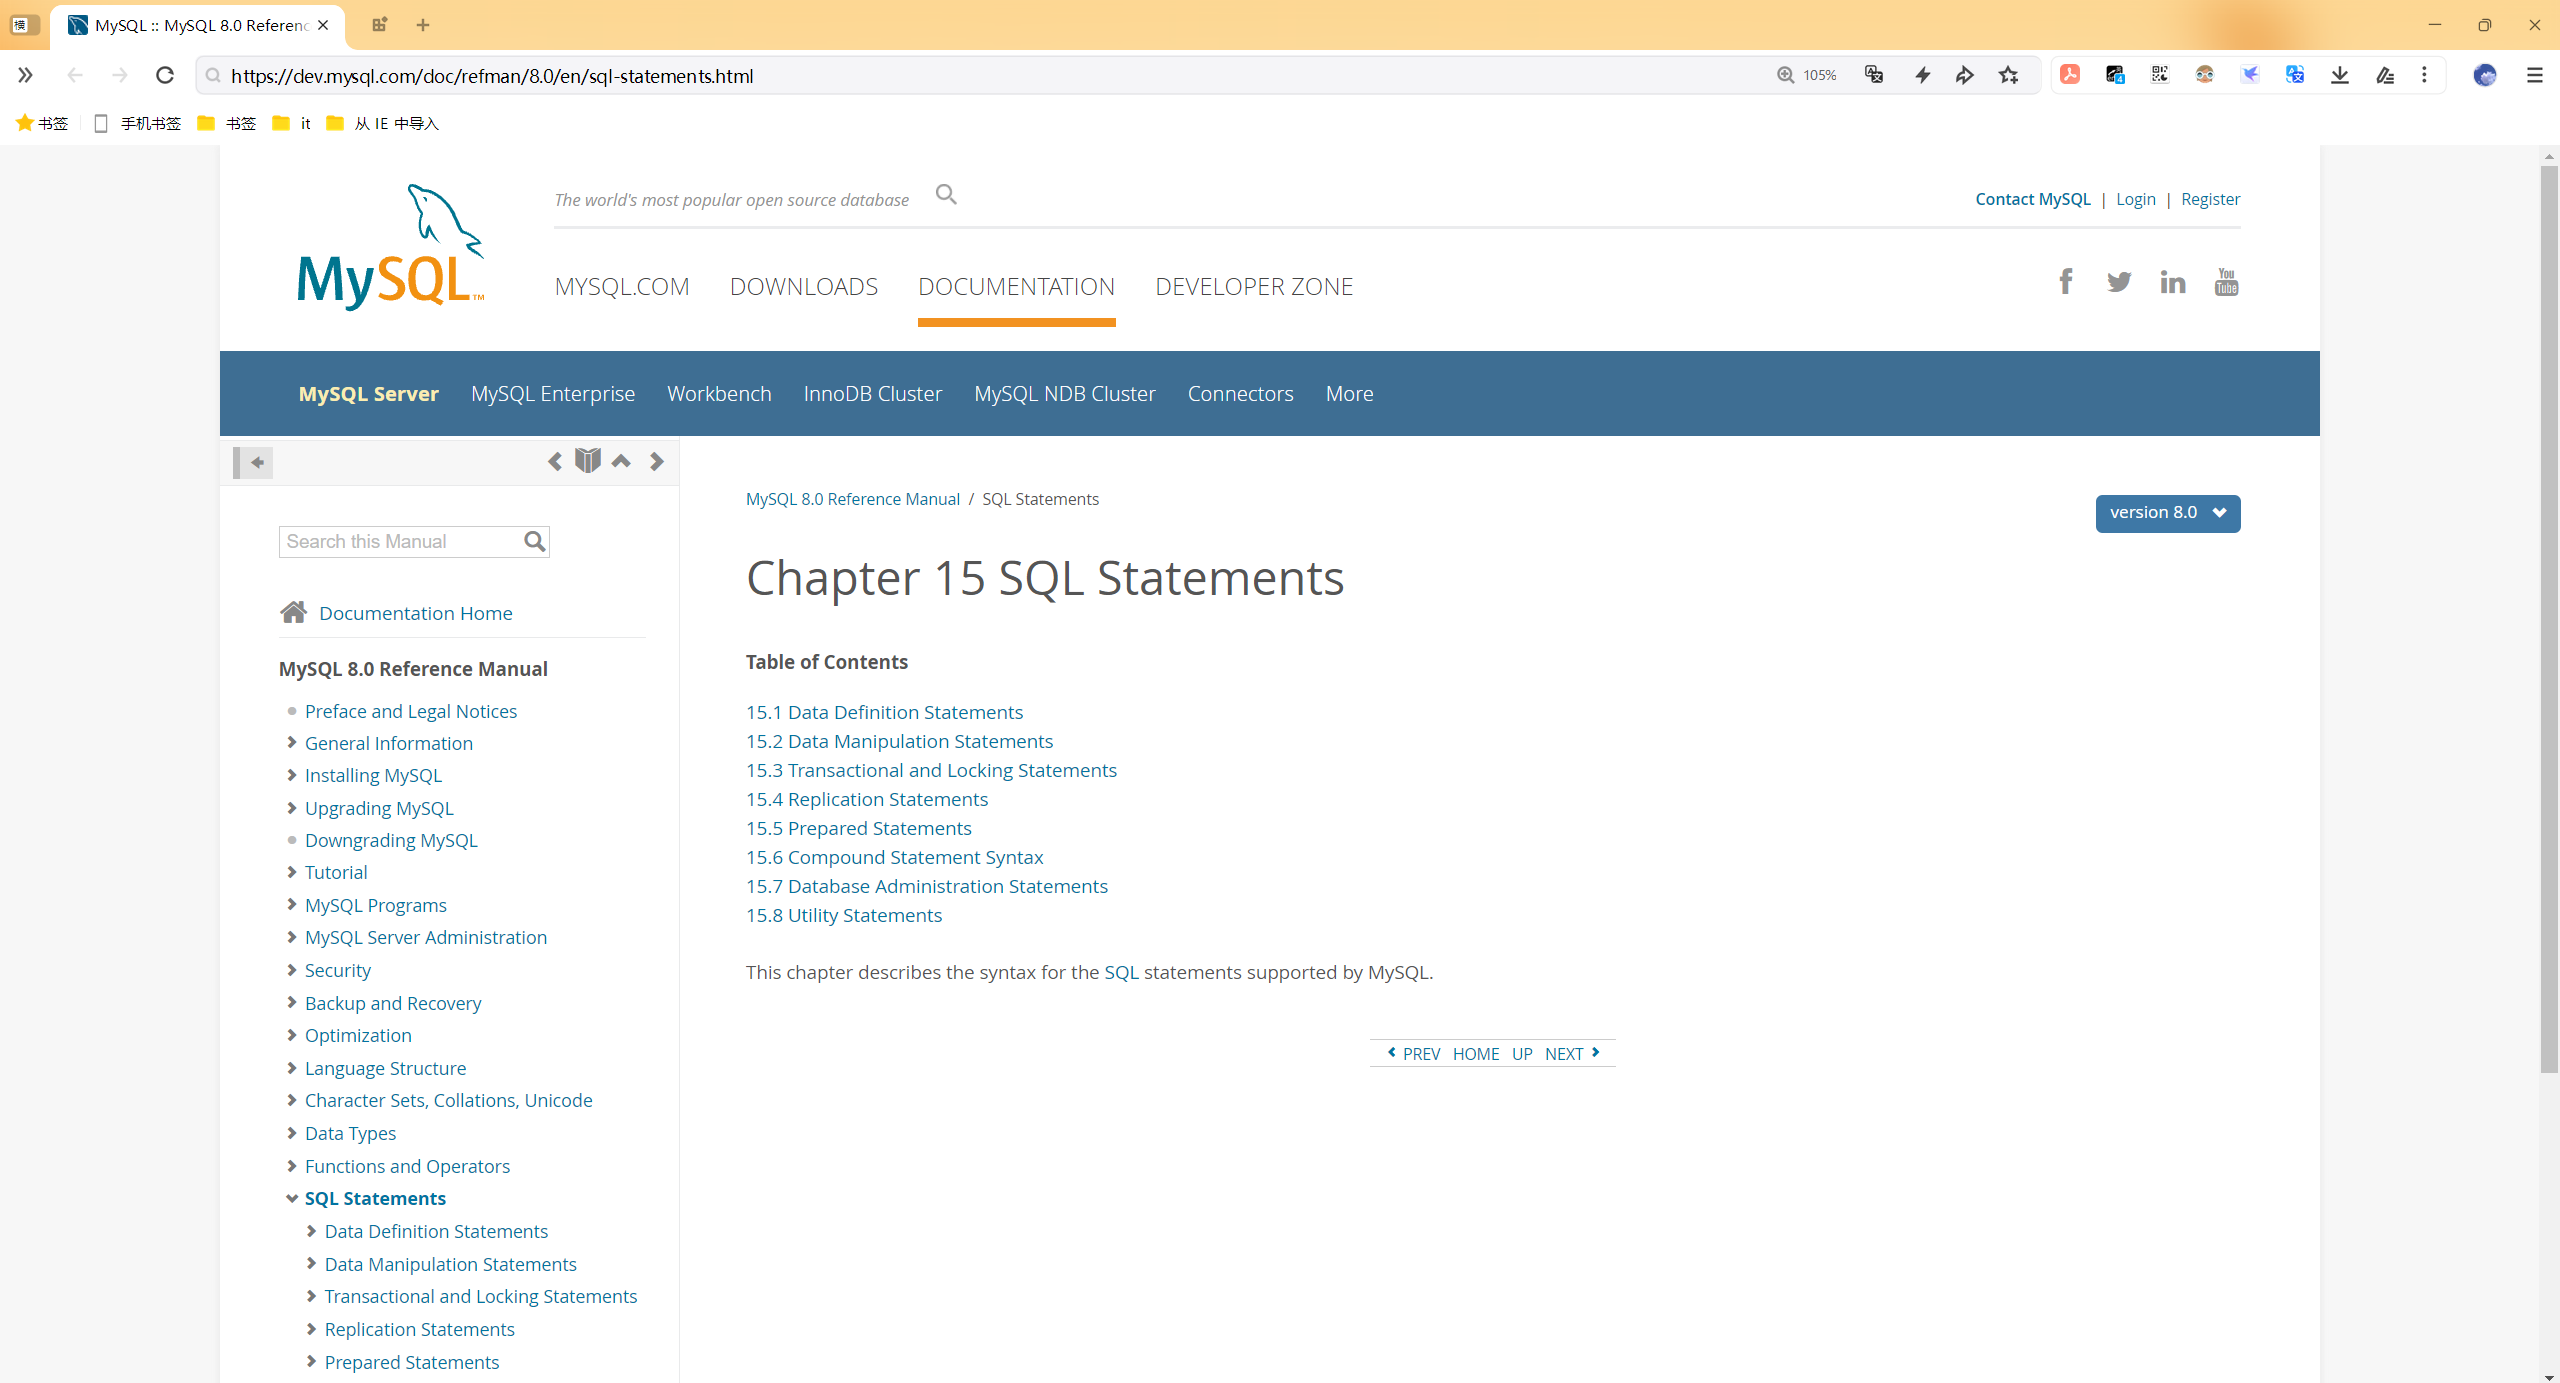2560x1383 pixels.
Task: Click the Documentation Home house icon
Action: pyautogui.click(x=293, y=612)
